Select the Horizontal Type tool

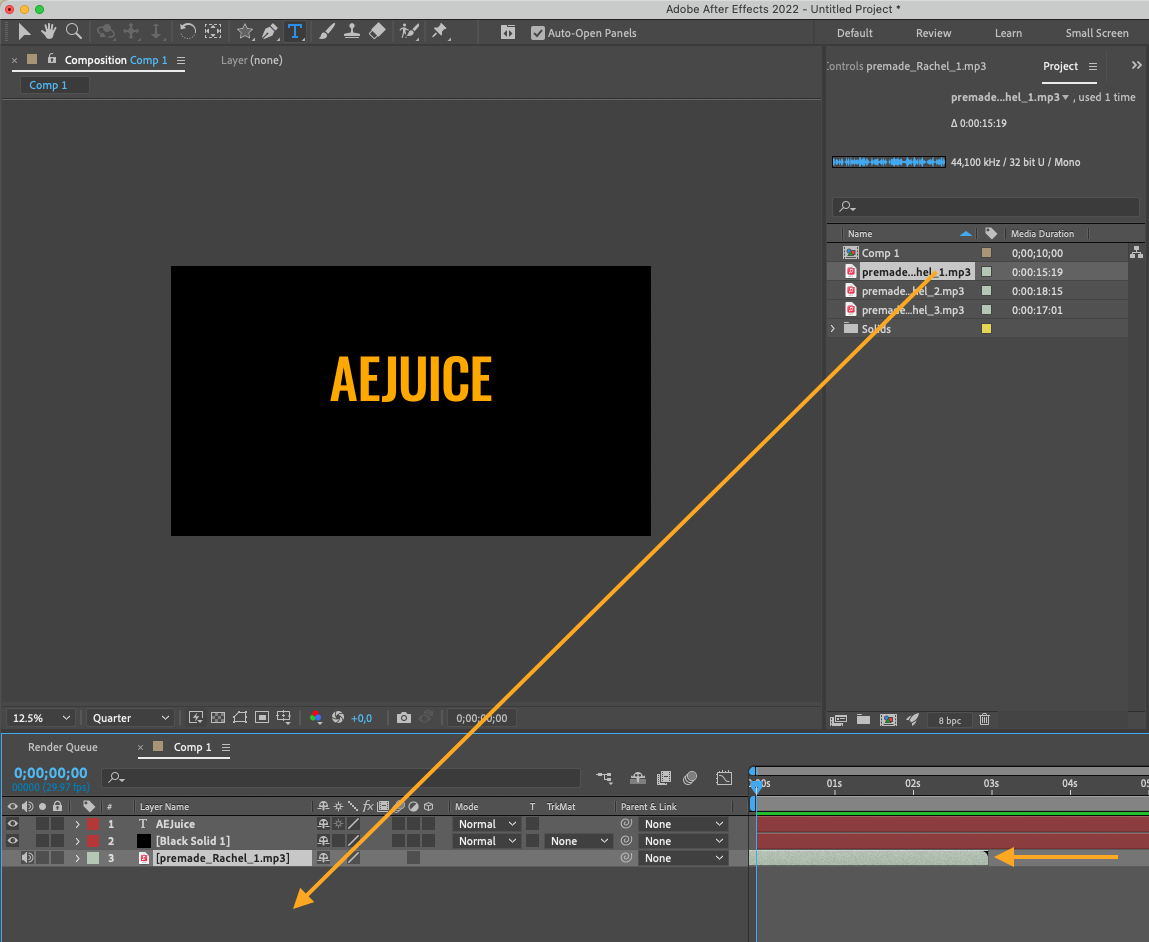click(x=295, y=32)
